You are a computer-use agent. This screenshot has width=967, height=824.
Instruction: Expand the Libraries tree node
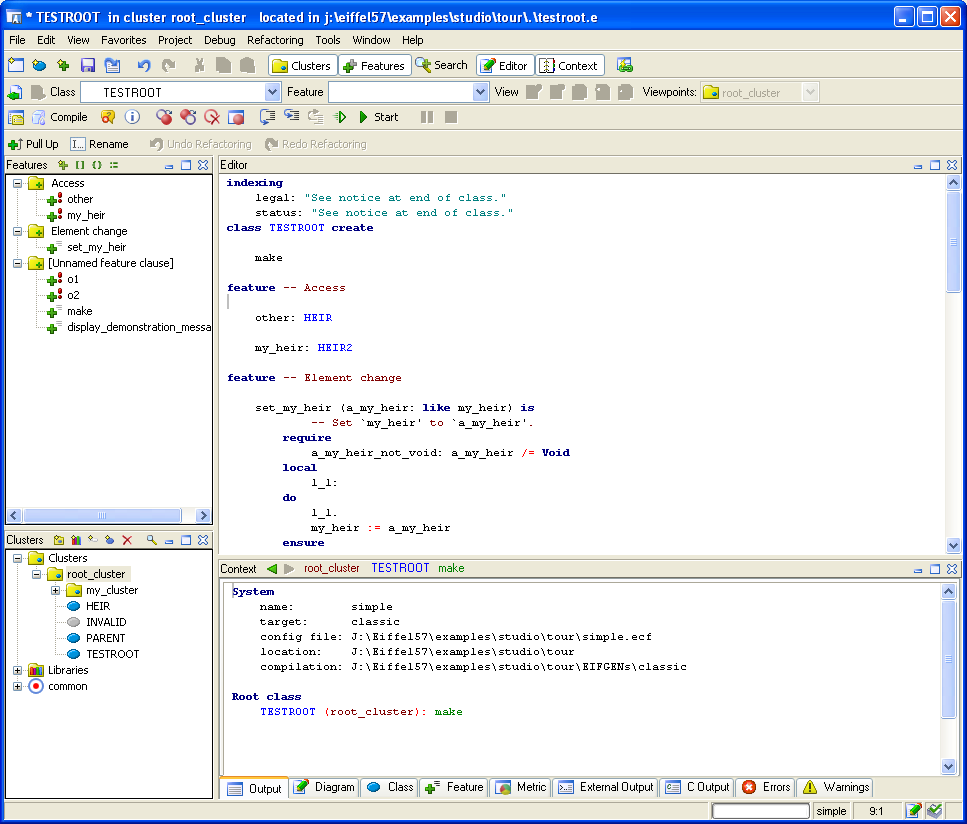[x=18, y=670]
